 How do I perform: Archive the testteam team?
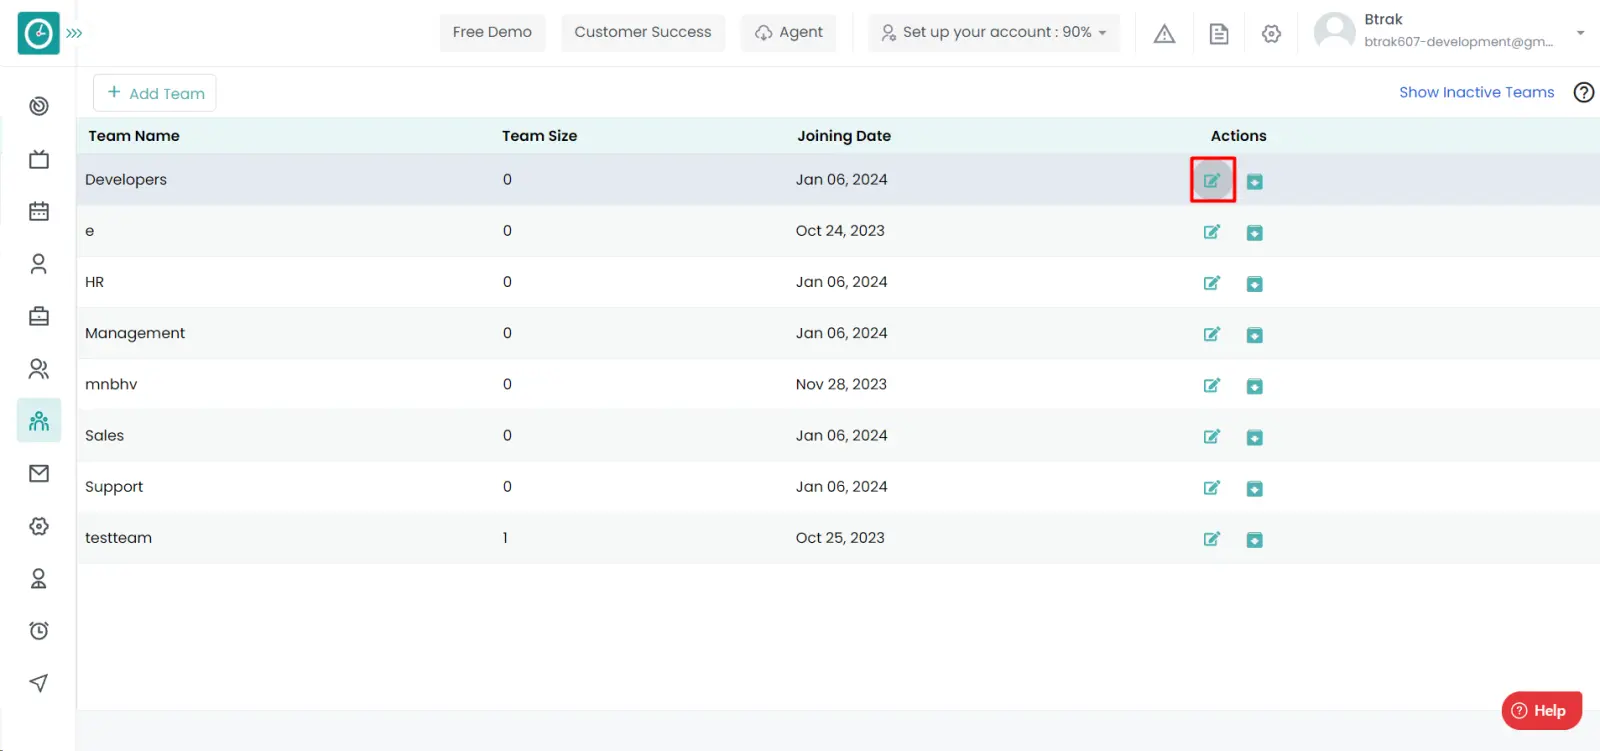1255,540
